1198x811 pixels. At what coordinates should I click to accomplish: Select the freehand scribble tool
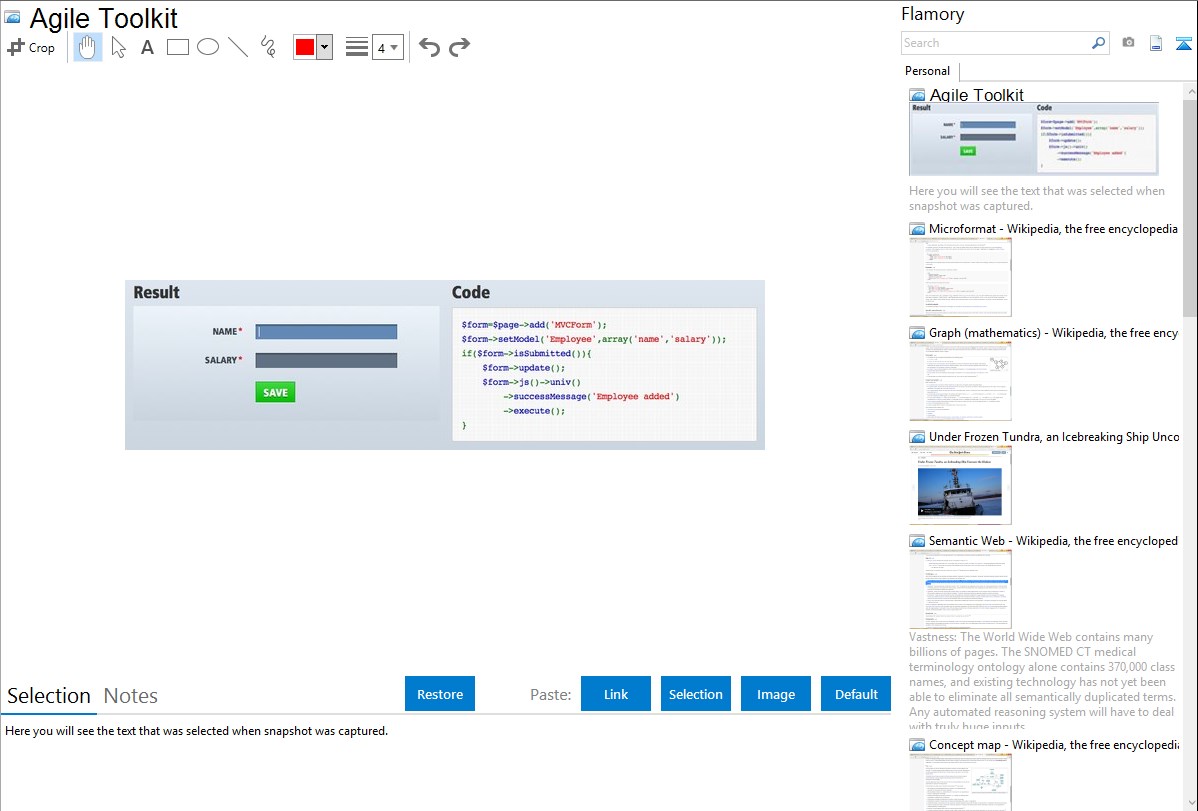pos(268,47)
